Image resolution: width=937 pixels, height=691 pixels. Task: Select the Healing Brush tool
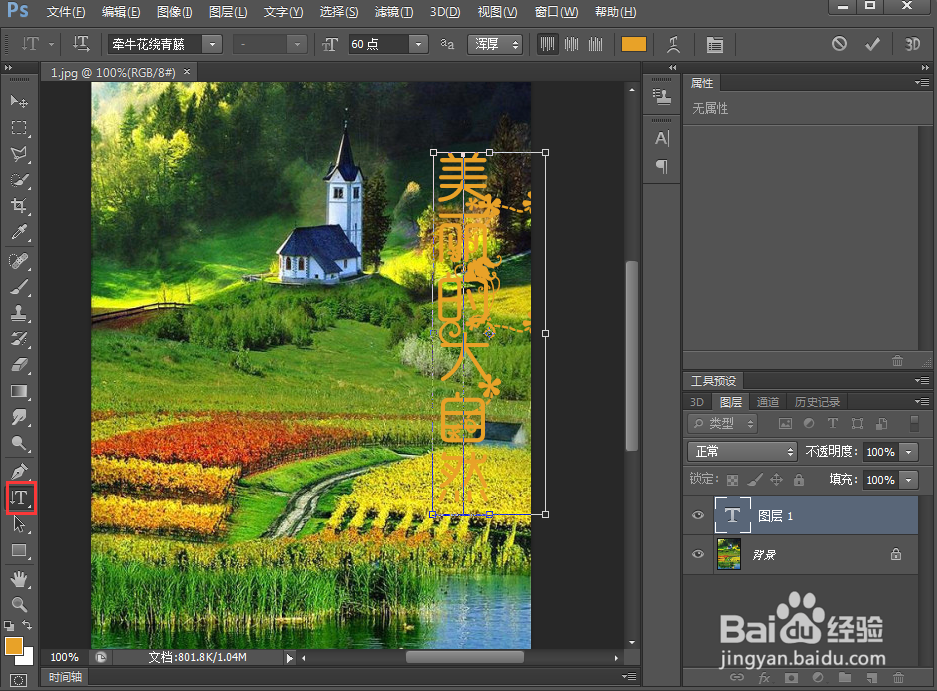coord(19,261)
